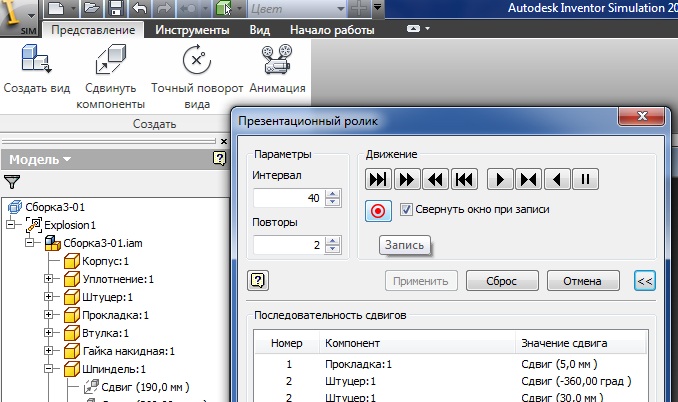Select the Сдвиг (190,0 мм) tweak item
This screenshot has width=678, height=402.
[145, 387]
